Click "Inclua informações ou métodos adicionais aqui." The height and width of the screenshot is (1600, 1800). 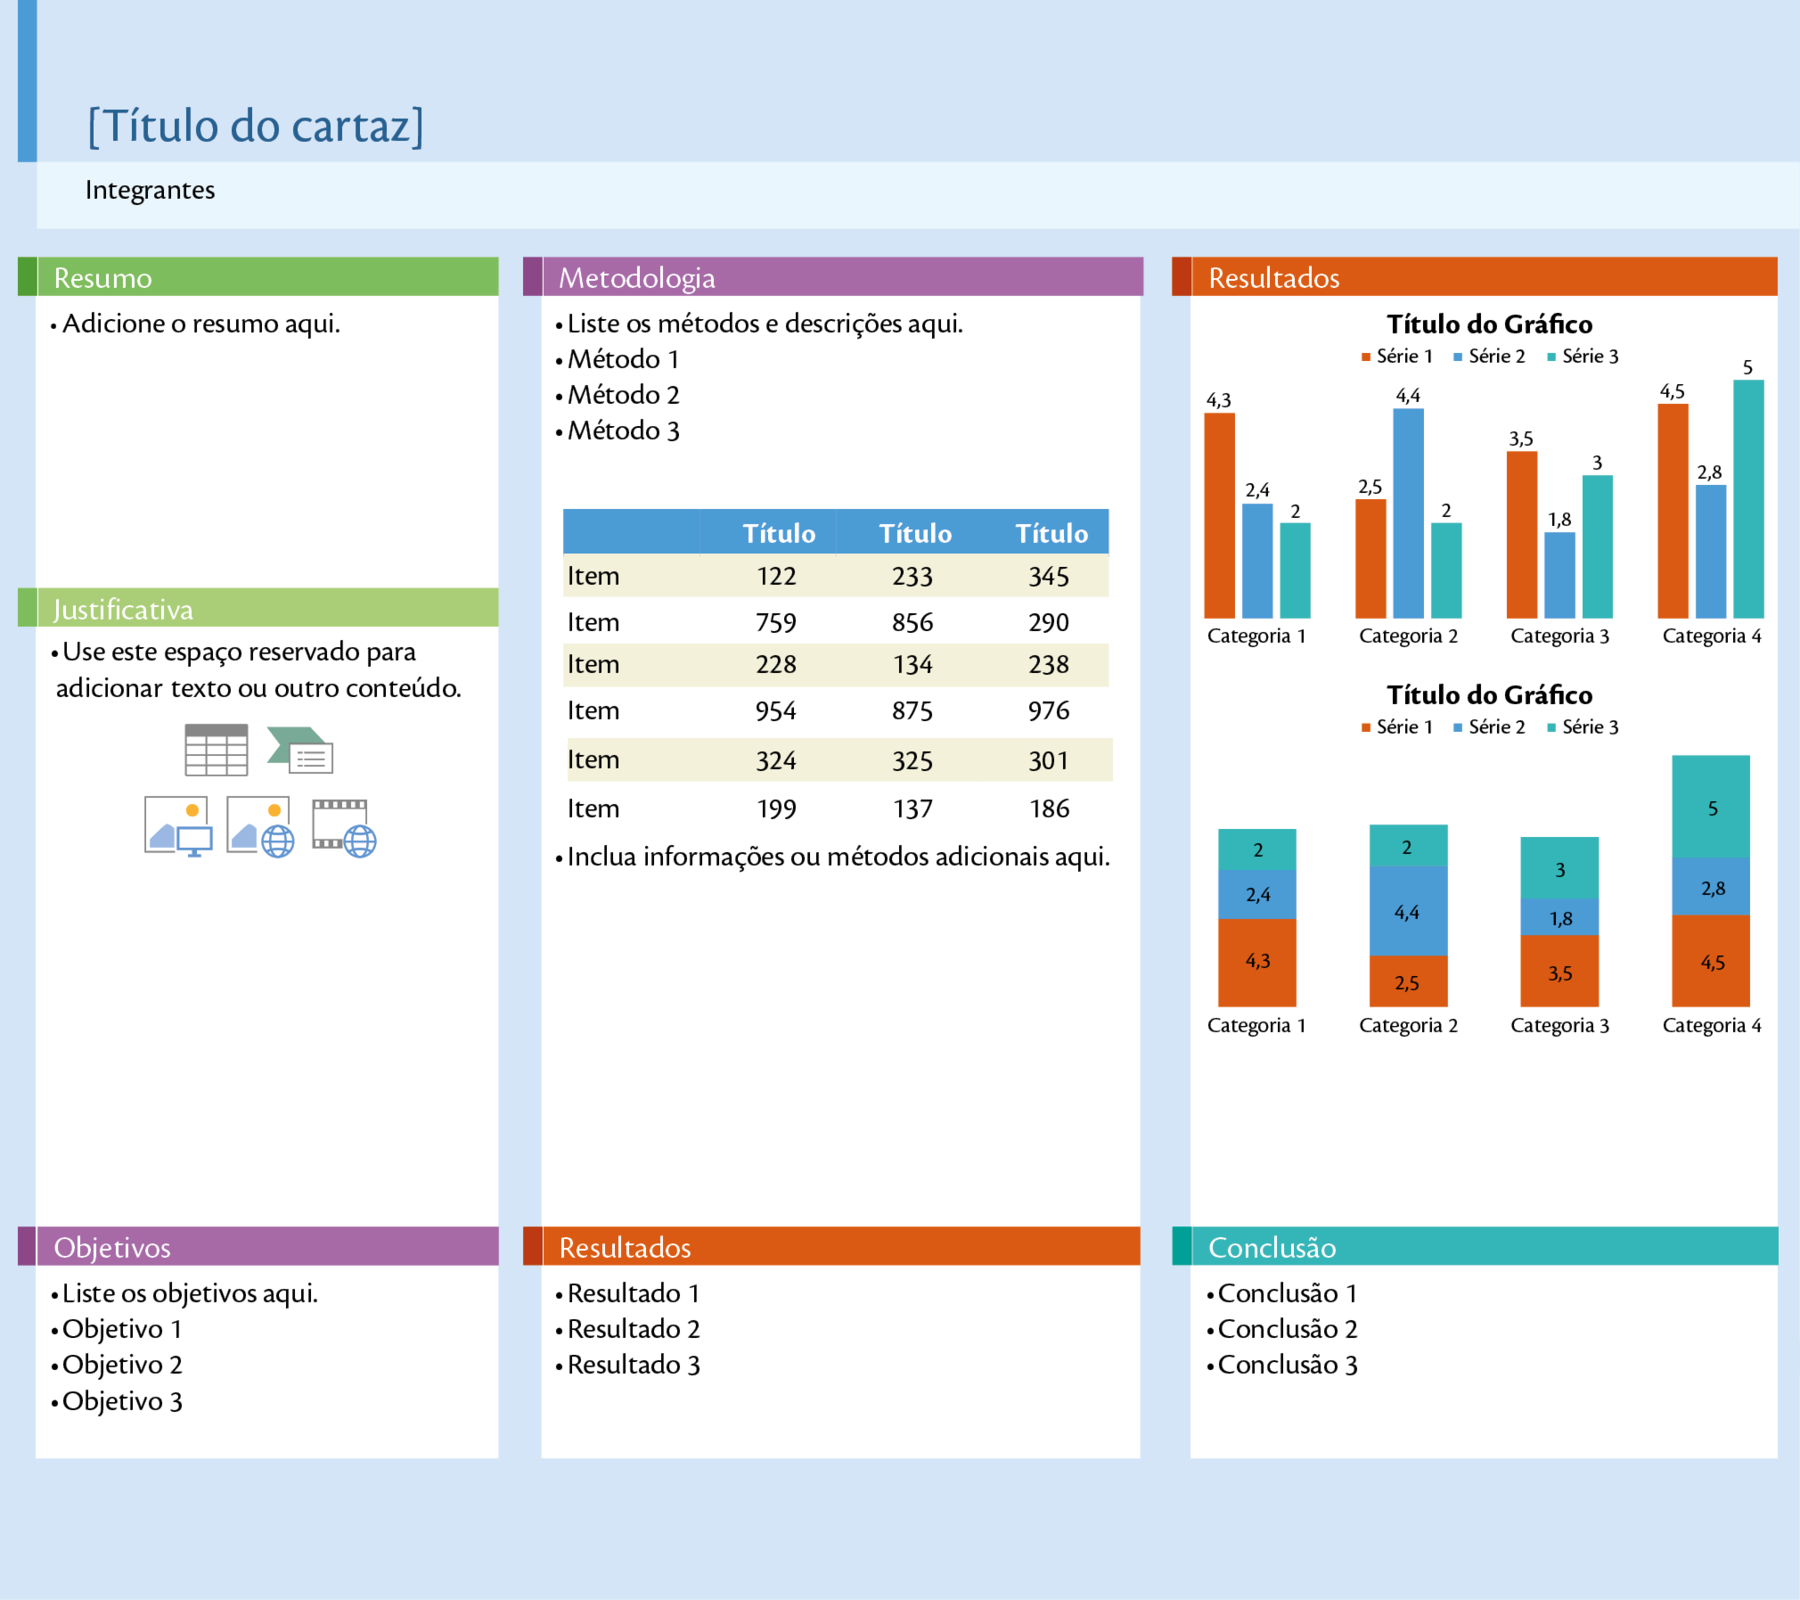[838, 857]
